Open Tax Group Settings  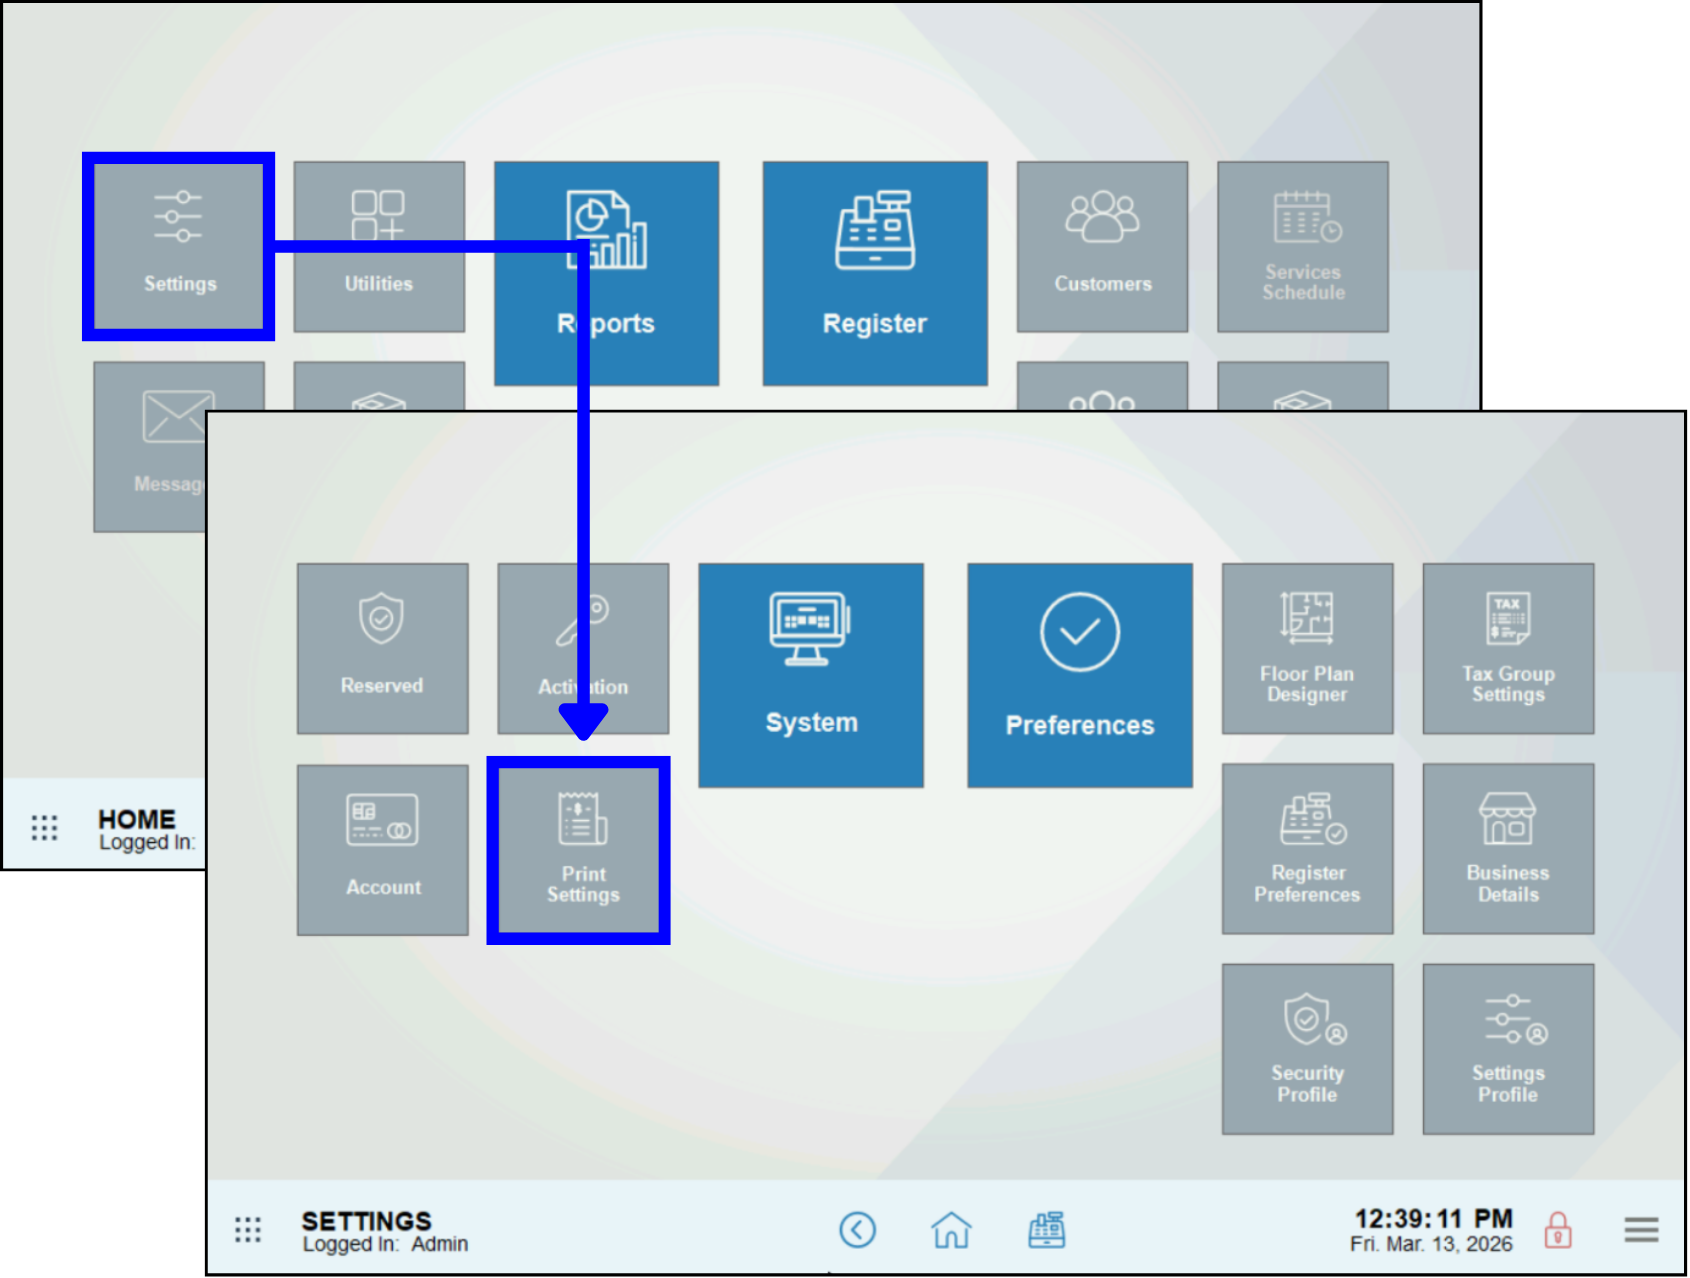coord(1507,648)
